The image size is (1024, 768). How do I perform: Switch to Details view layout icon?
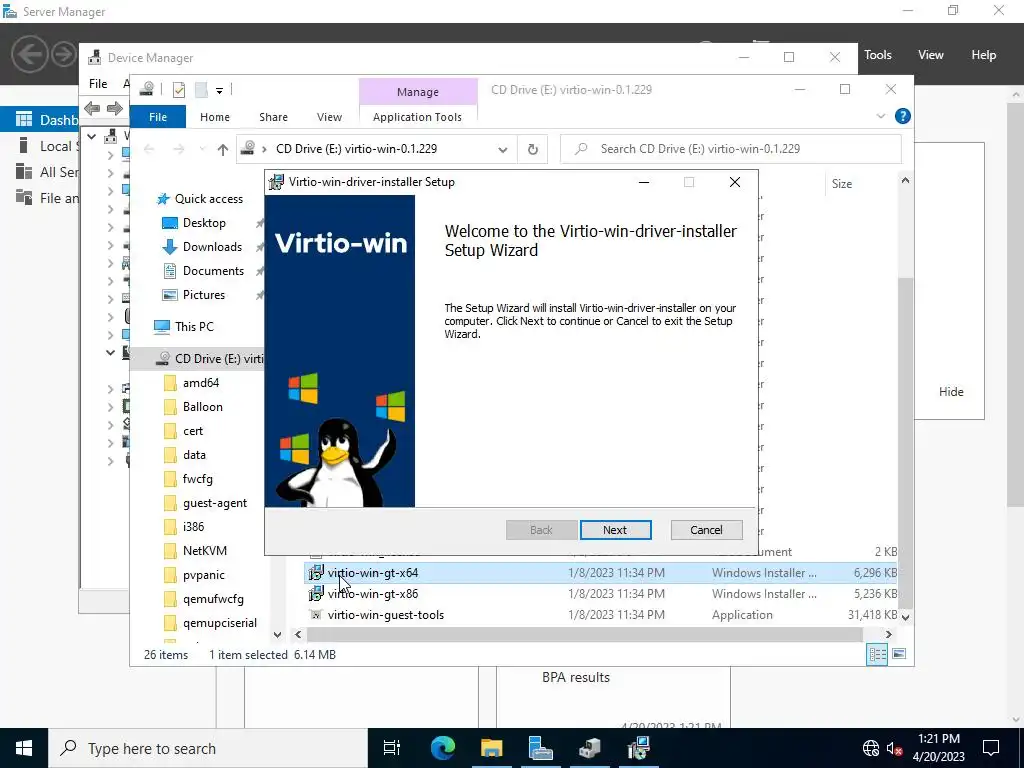(877, 654)
